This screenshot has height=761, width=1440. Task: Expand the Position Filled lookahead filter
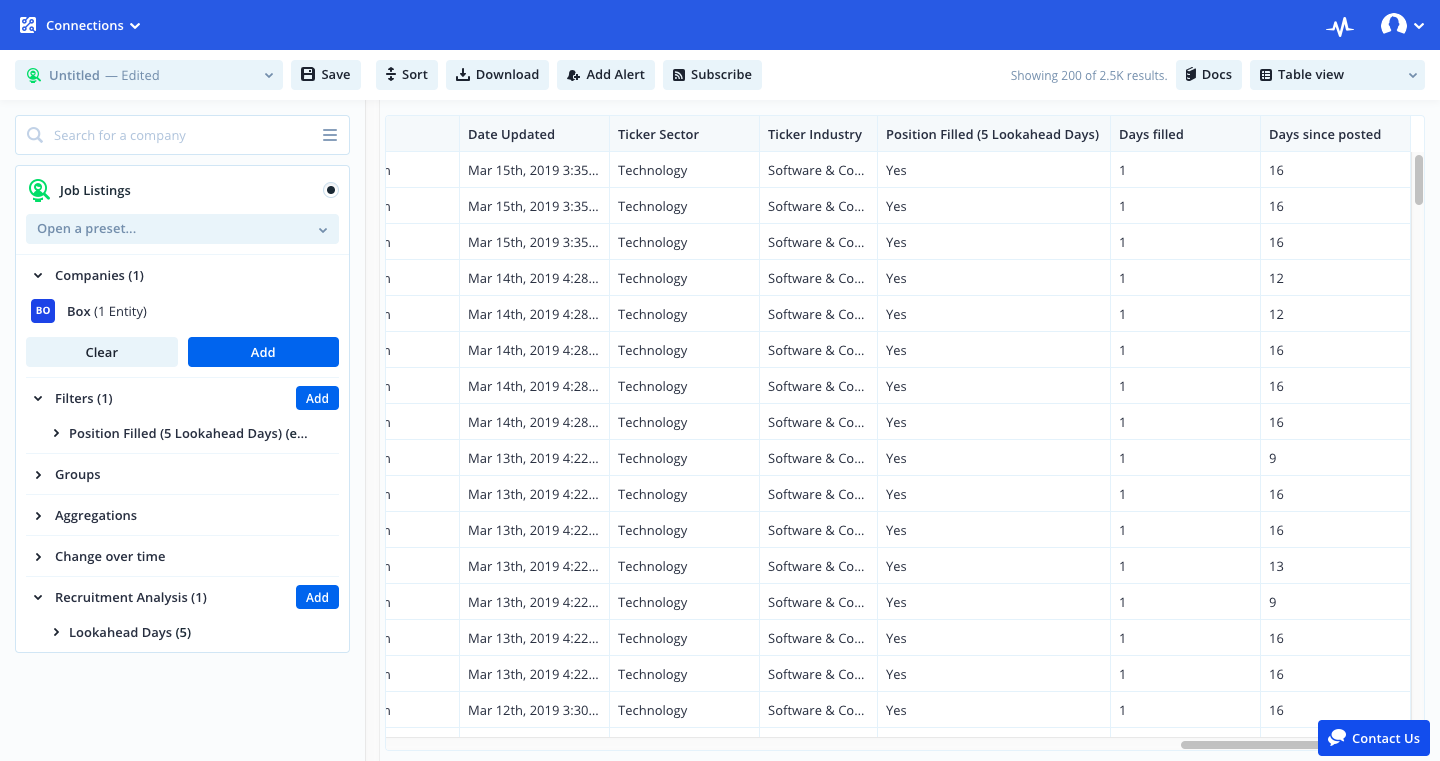tap(57, 433)
